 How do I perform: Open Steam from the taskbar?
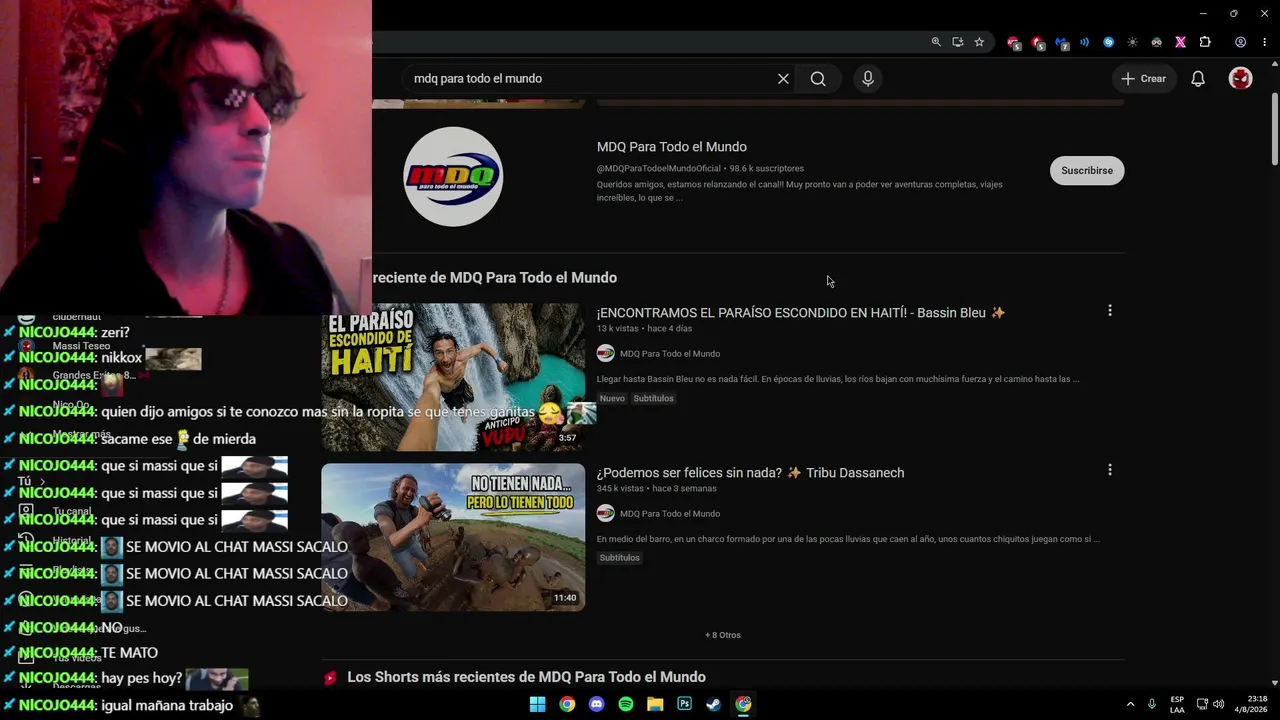coord(713,704)
